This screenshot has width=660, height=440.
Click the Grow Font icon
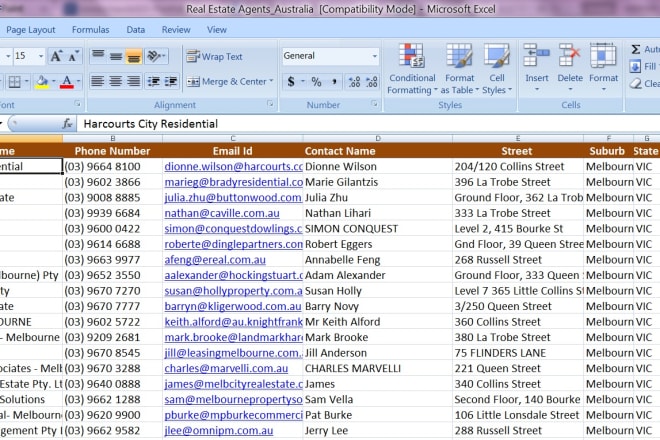(56, 56)
